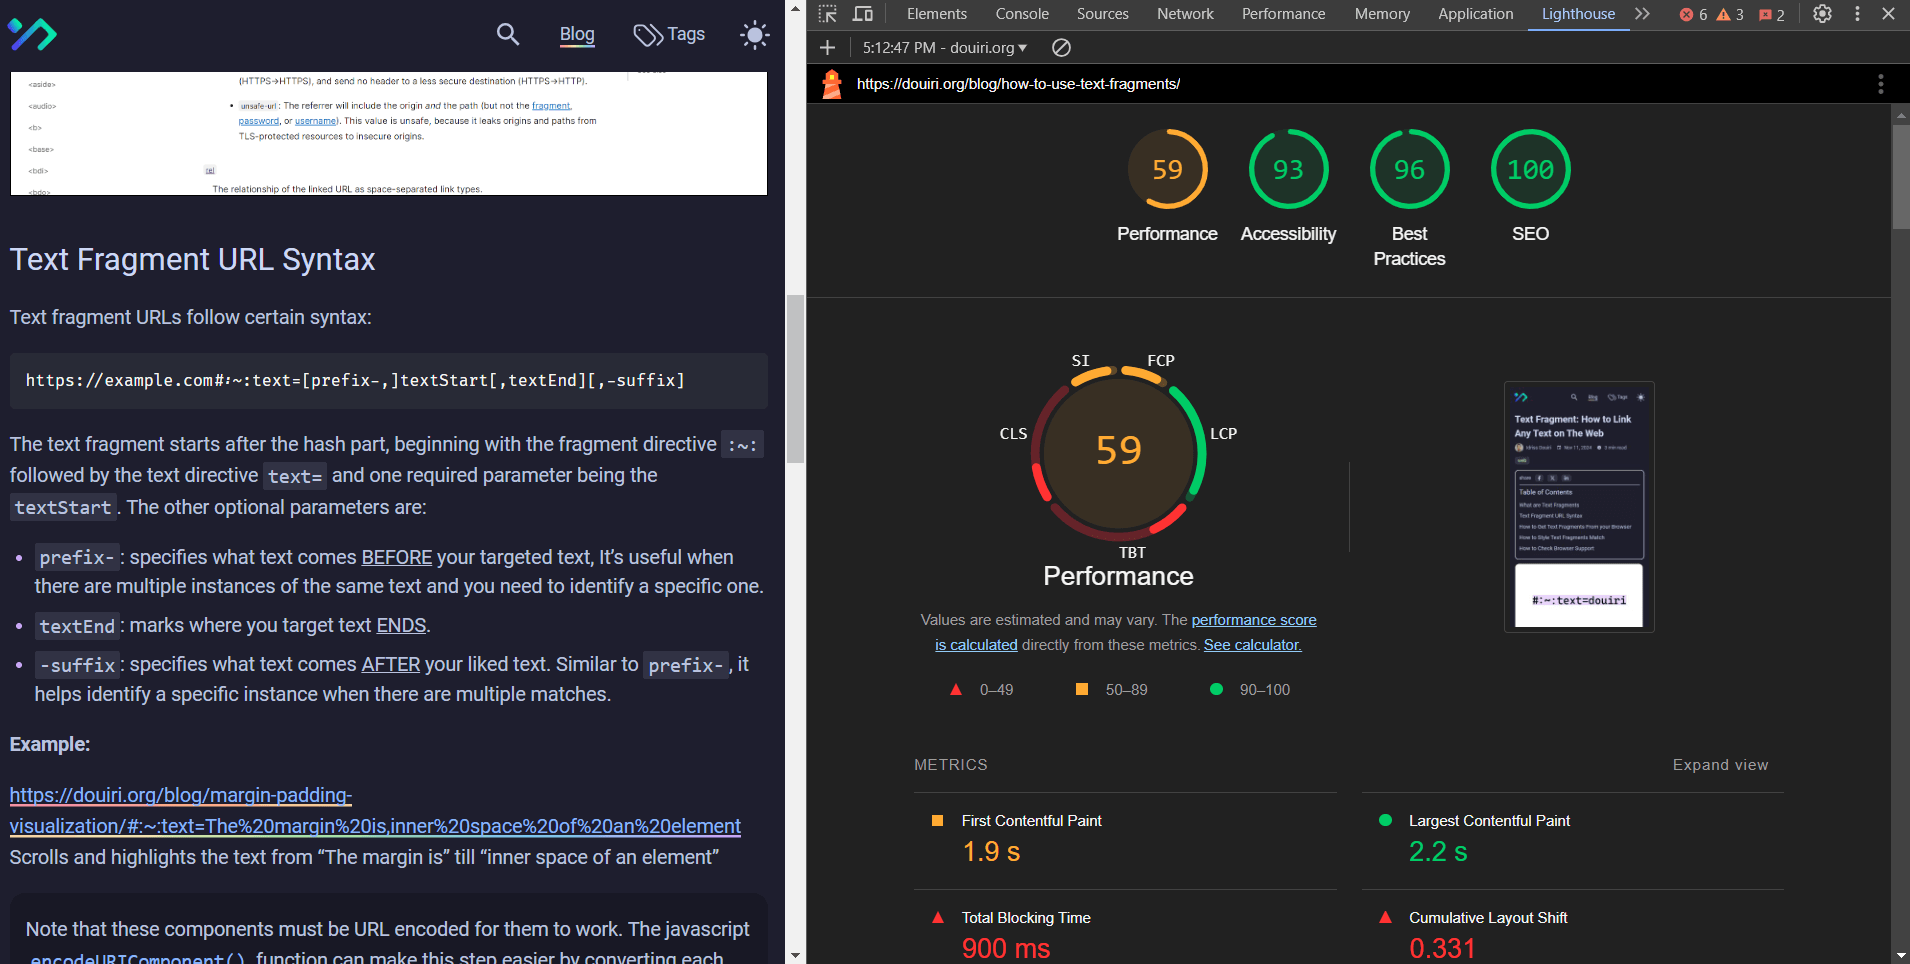Expand the hidden DevTools panels chevron
Viewport: 1910px width, 964px height.
pyautogui.click(x=1641, y=14)
